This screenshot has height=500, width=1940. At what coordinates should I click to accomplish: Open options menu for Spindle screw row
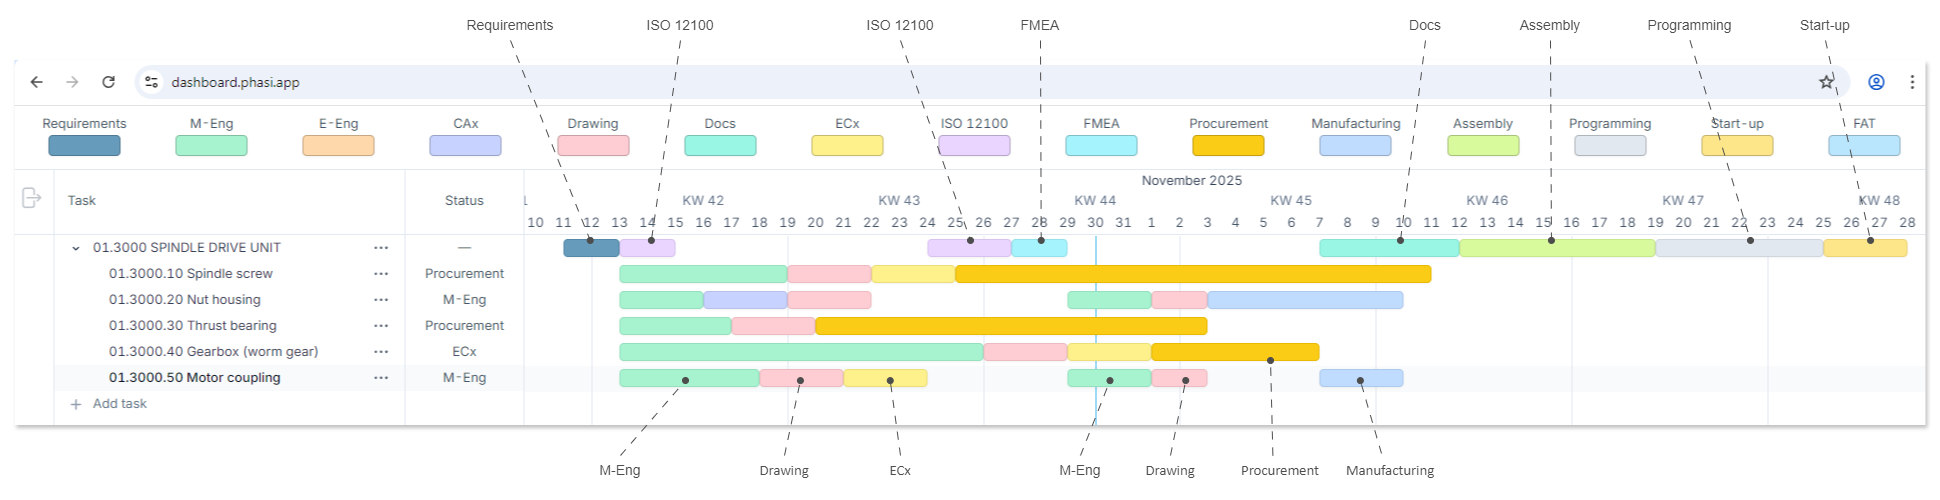click(381, 274)
